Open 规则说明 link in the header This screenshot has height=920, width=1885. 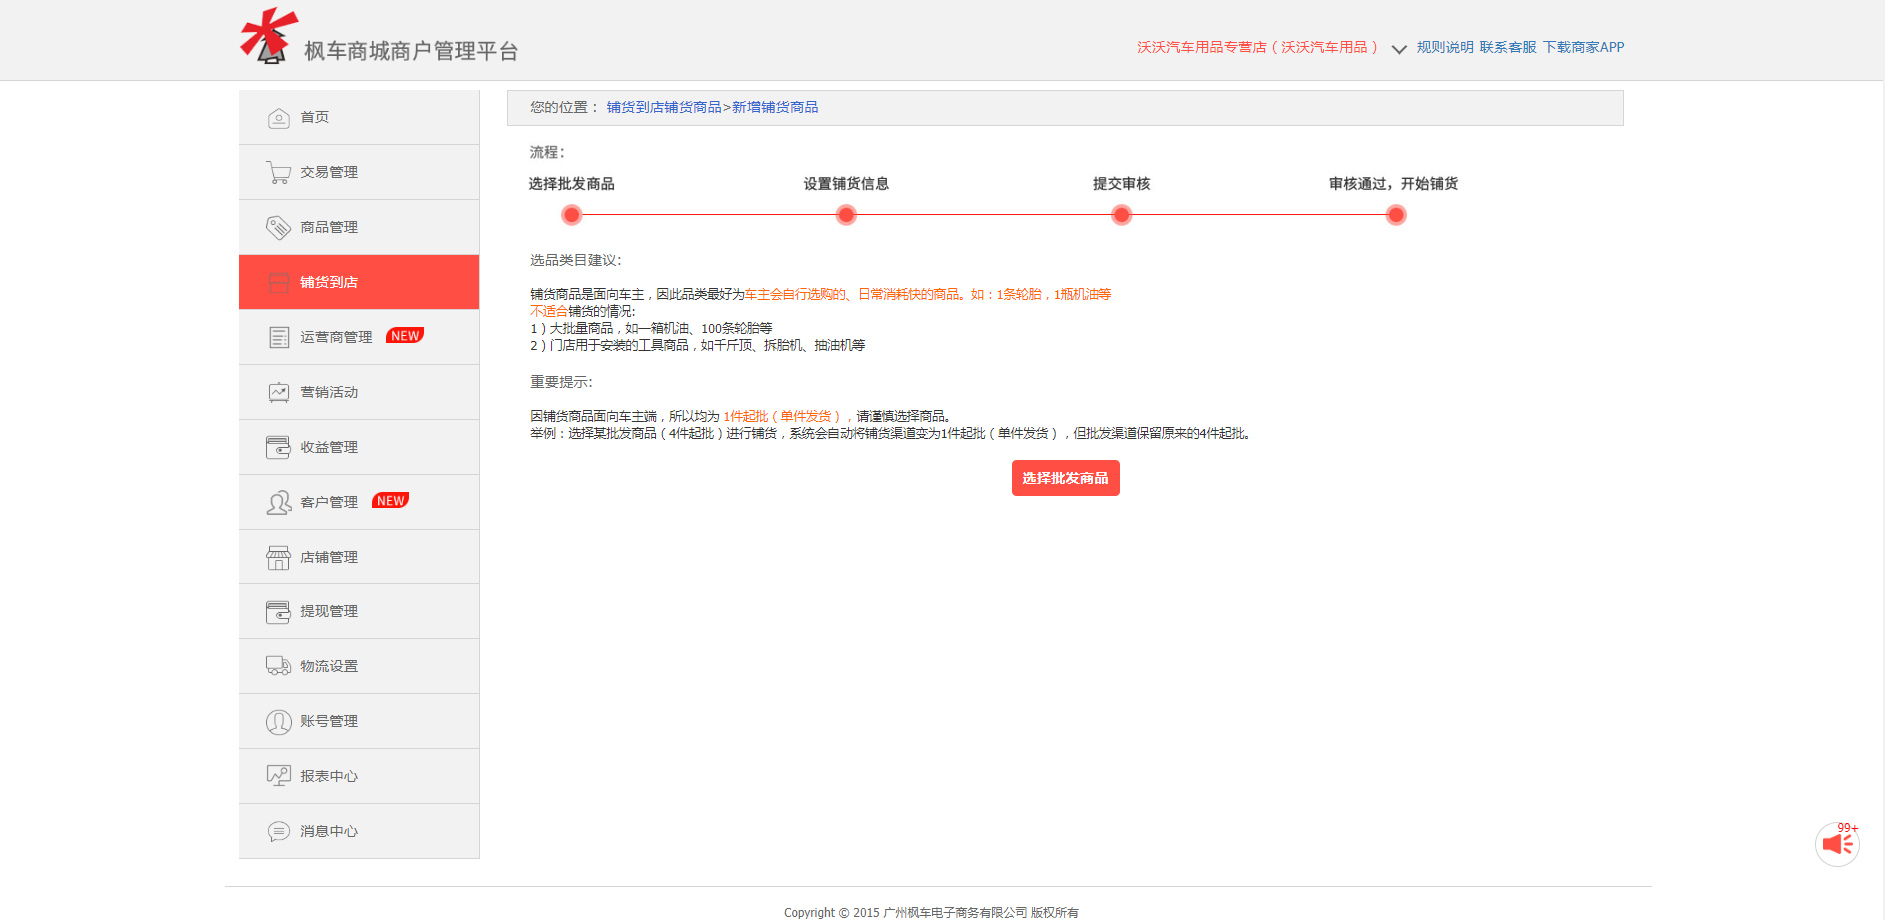(x=1443, y=46)
